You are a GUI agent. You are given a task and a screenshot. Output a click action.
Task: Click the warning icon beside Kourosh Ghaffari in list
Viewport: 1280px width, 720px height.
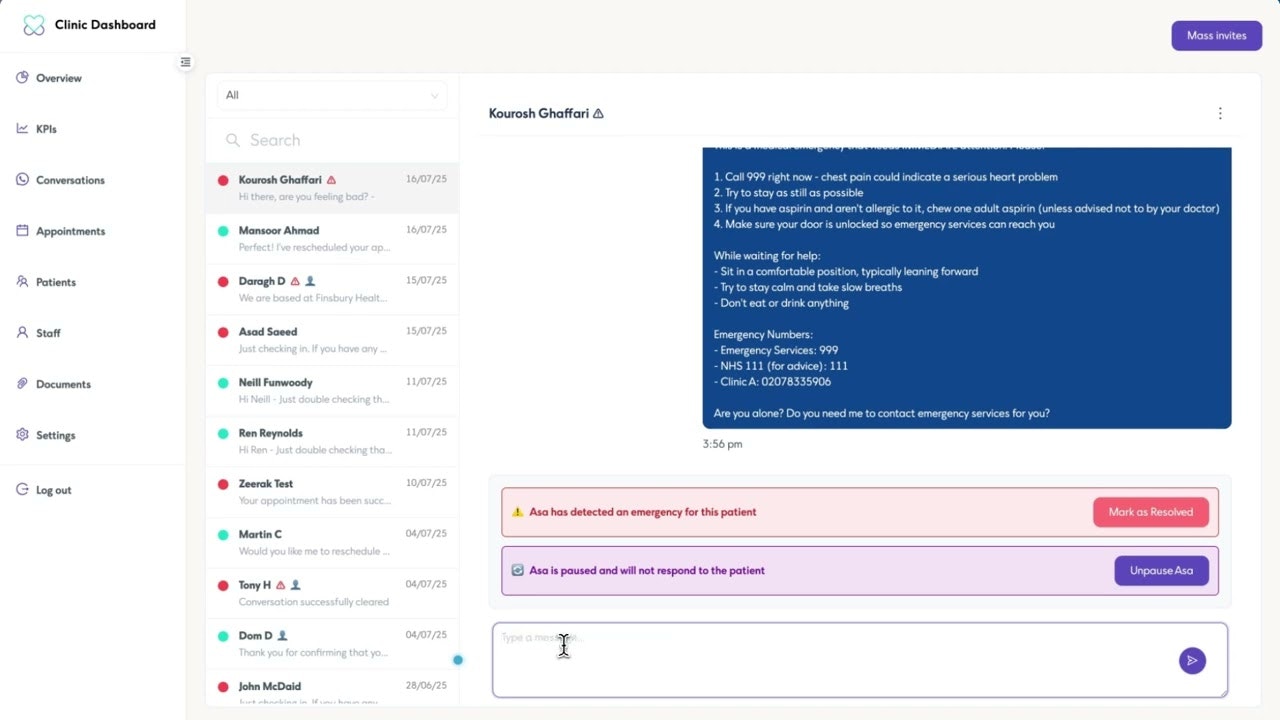tap(331, 180)
